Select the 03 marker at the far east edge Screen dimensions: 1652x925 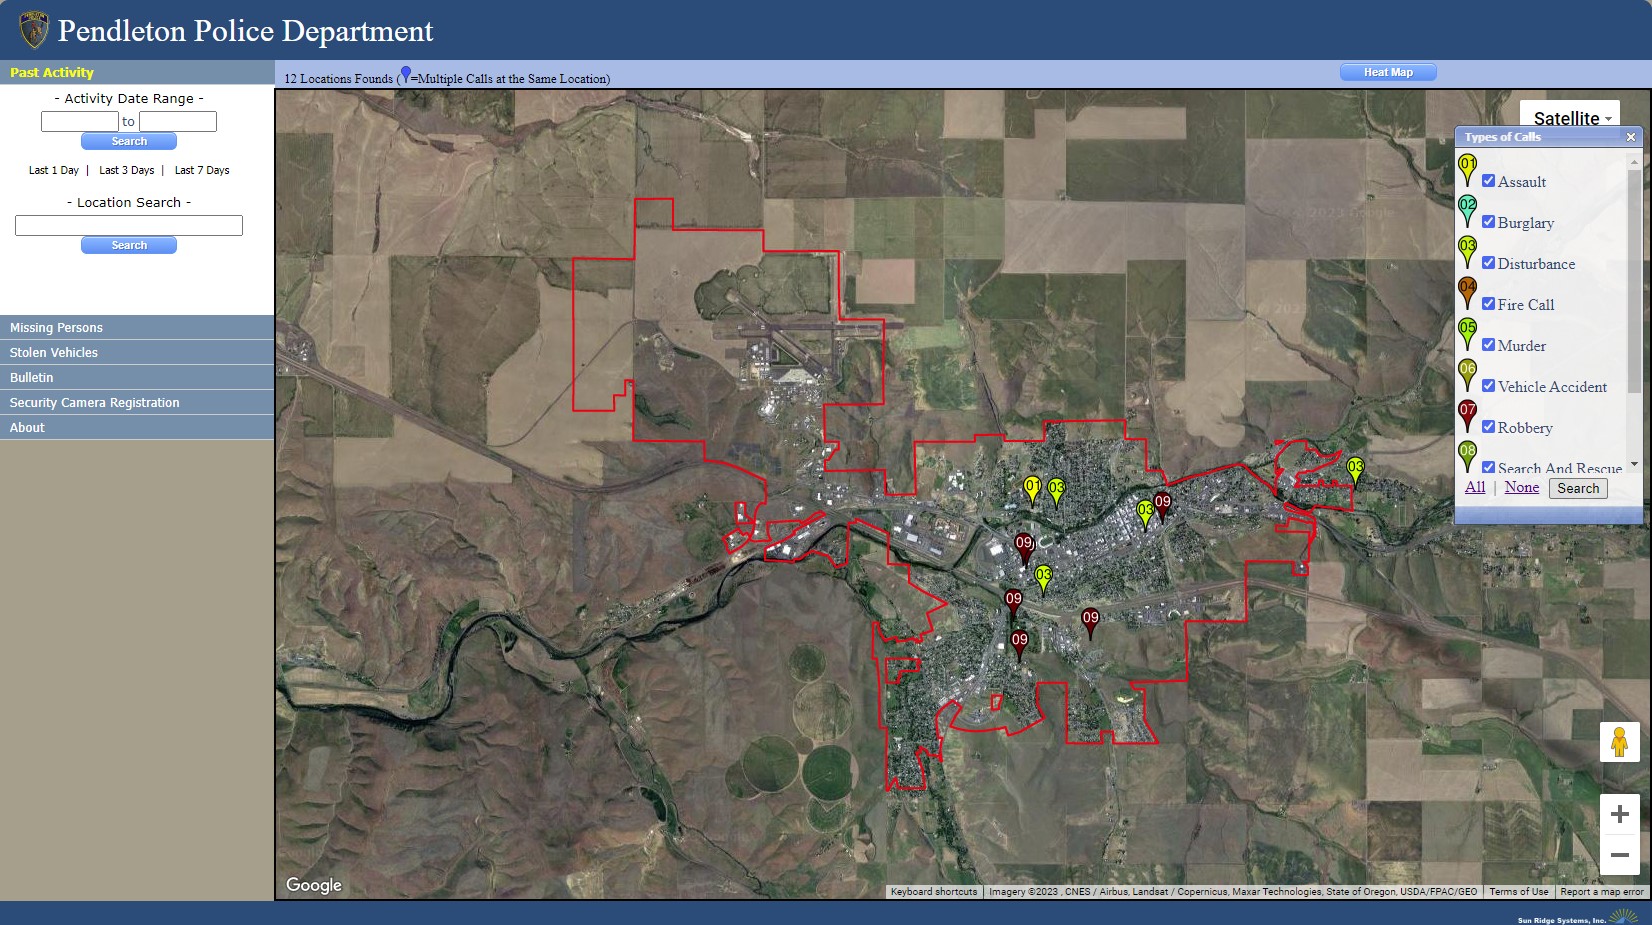coord(1354,468)
